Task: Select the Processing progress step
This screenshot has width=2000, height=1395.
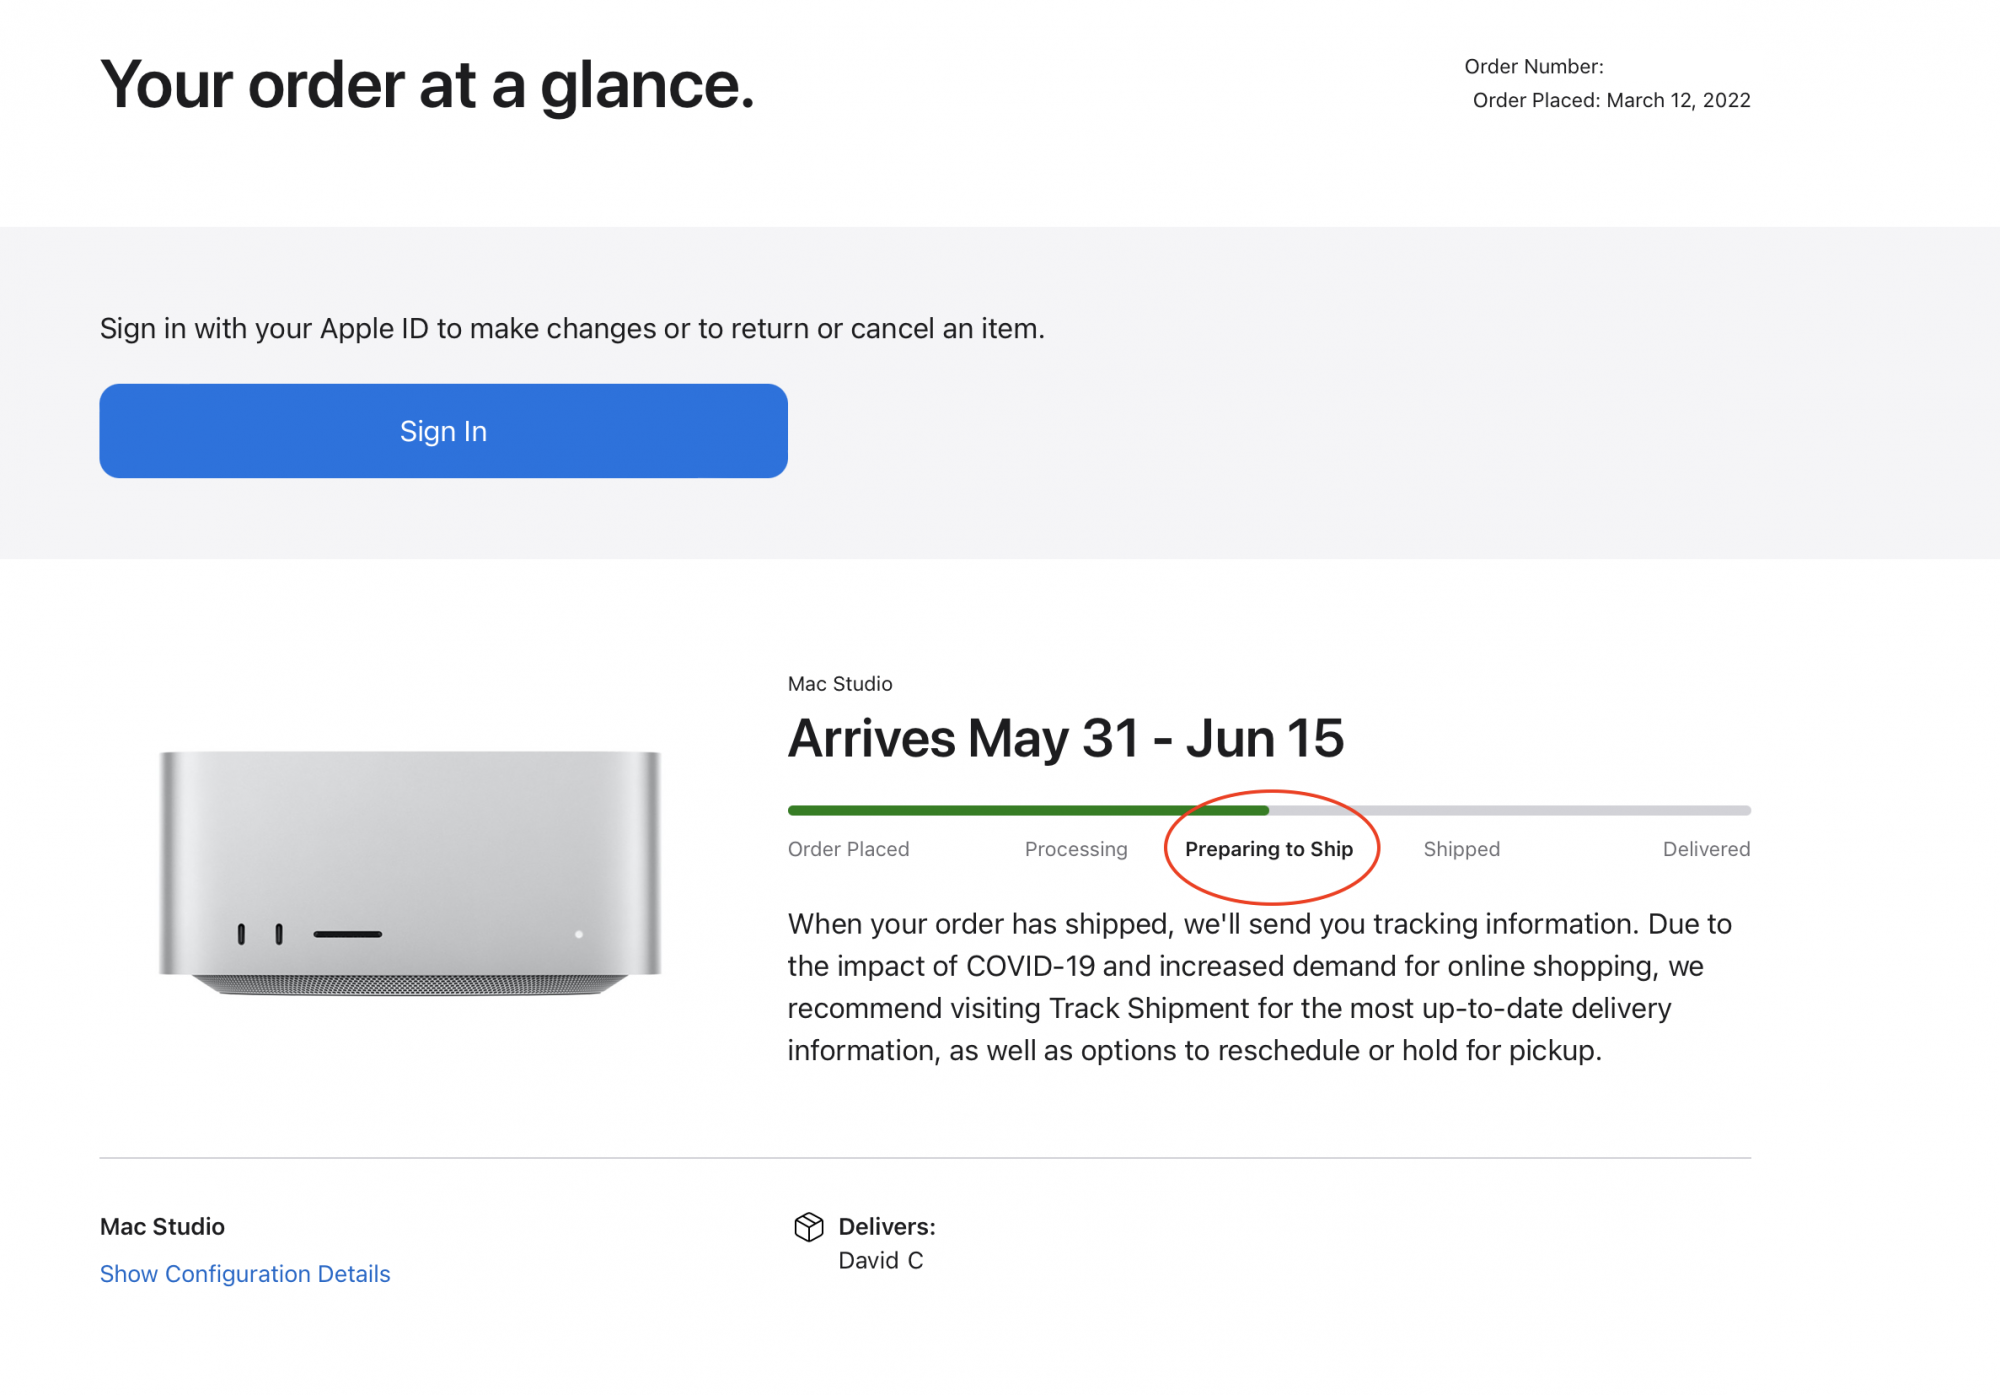Action: pyautogui.click(x=1076, y=849)
